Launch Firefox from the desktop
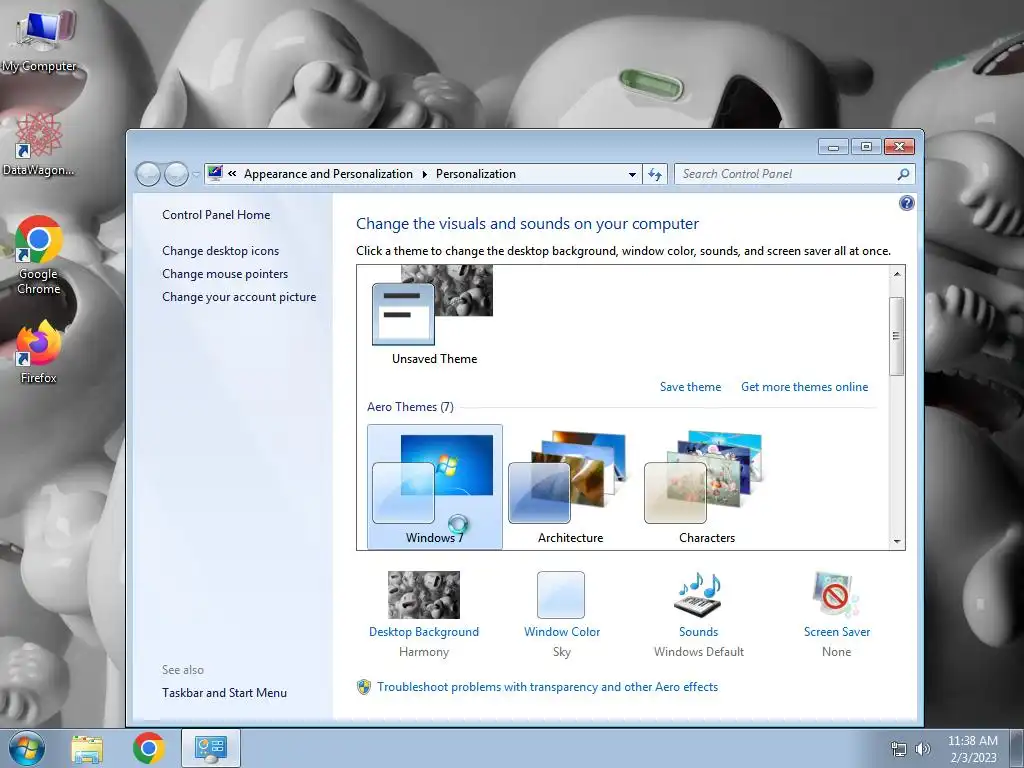 [x=39, y=351]
